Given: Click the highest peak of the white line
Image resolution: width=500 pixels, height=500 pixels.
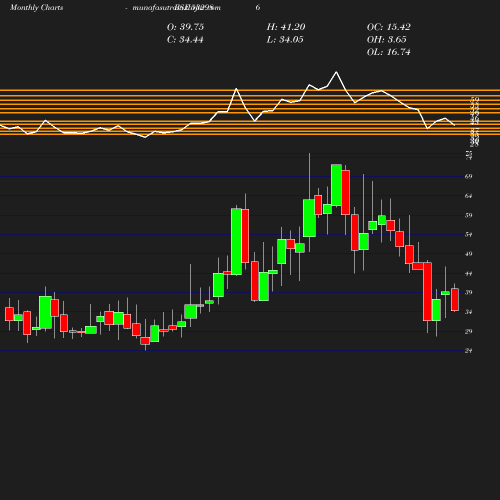Looking at the screenshot, I should click(x=336, y=72).
